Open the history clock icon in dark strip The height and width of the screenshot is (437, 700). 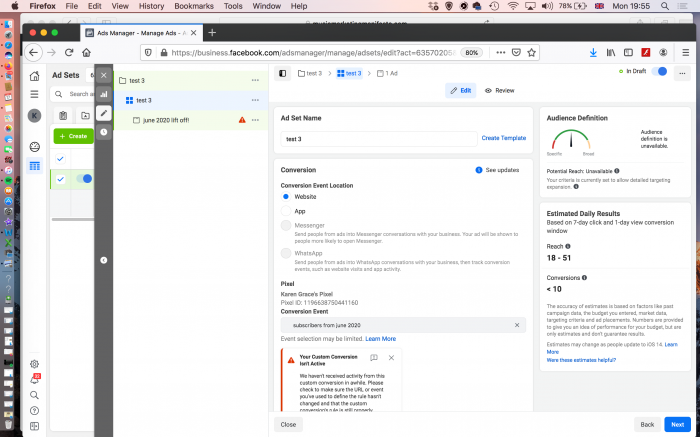(x=104, y=132)
